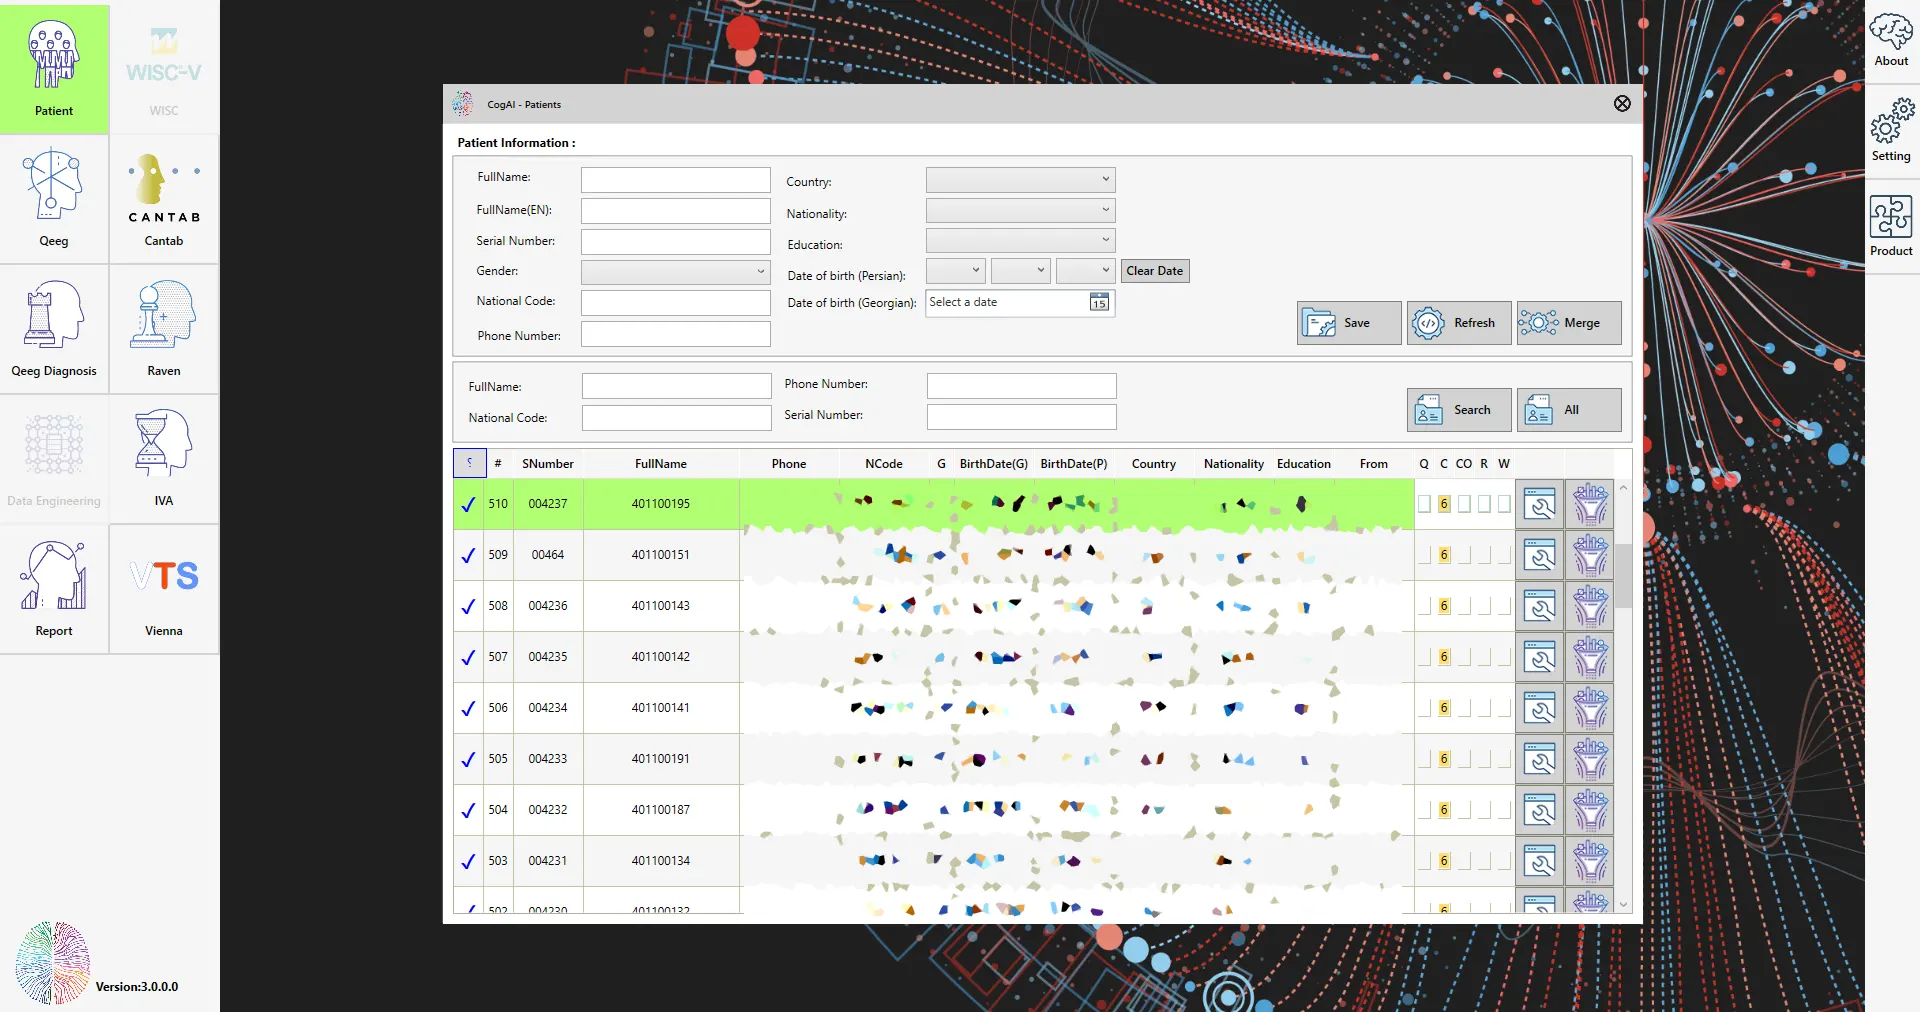The width and height of the screenshot is (1920, 1012).
Task: Expand the Country dropdown
Action: [1020, 180]
